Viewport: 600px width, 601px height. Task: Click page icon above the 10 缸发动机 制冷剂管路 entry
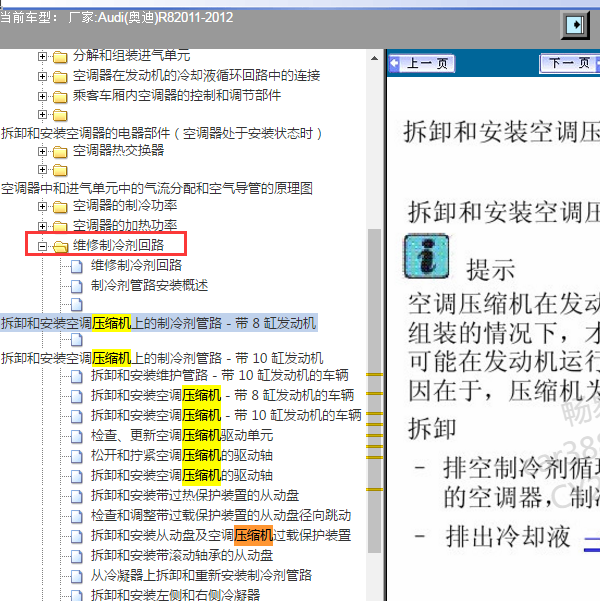[77, 339]
